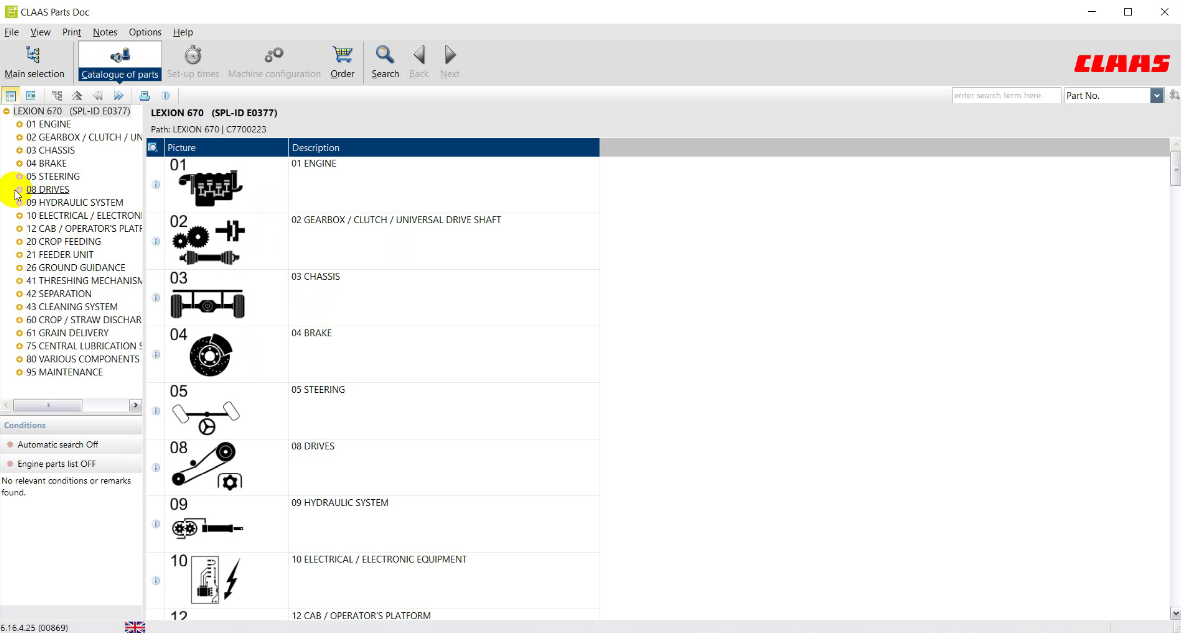Sort by the Description column header
The image size is (1181, 633).
point(444,148)
